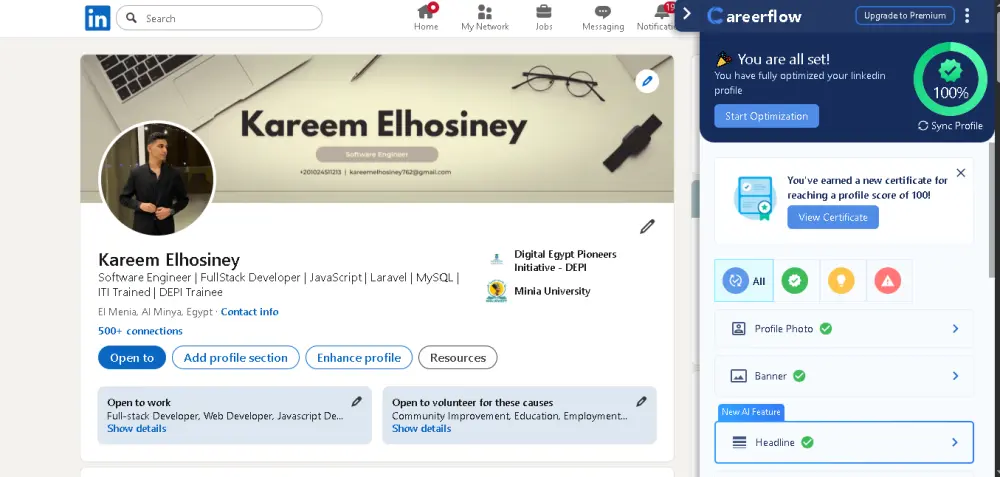
Task: Open the Notifications bell icon
Action: (663, 11)
